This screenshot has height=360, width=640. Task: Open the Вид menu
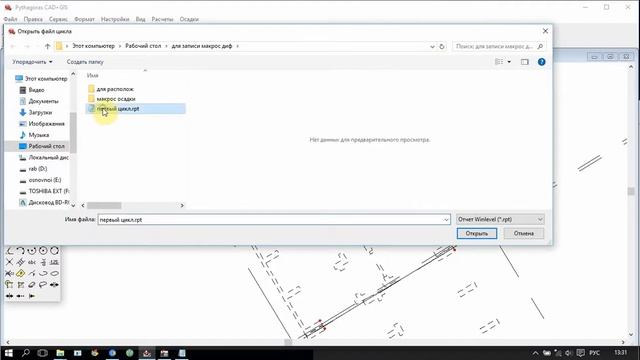(140, 19)
